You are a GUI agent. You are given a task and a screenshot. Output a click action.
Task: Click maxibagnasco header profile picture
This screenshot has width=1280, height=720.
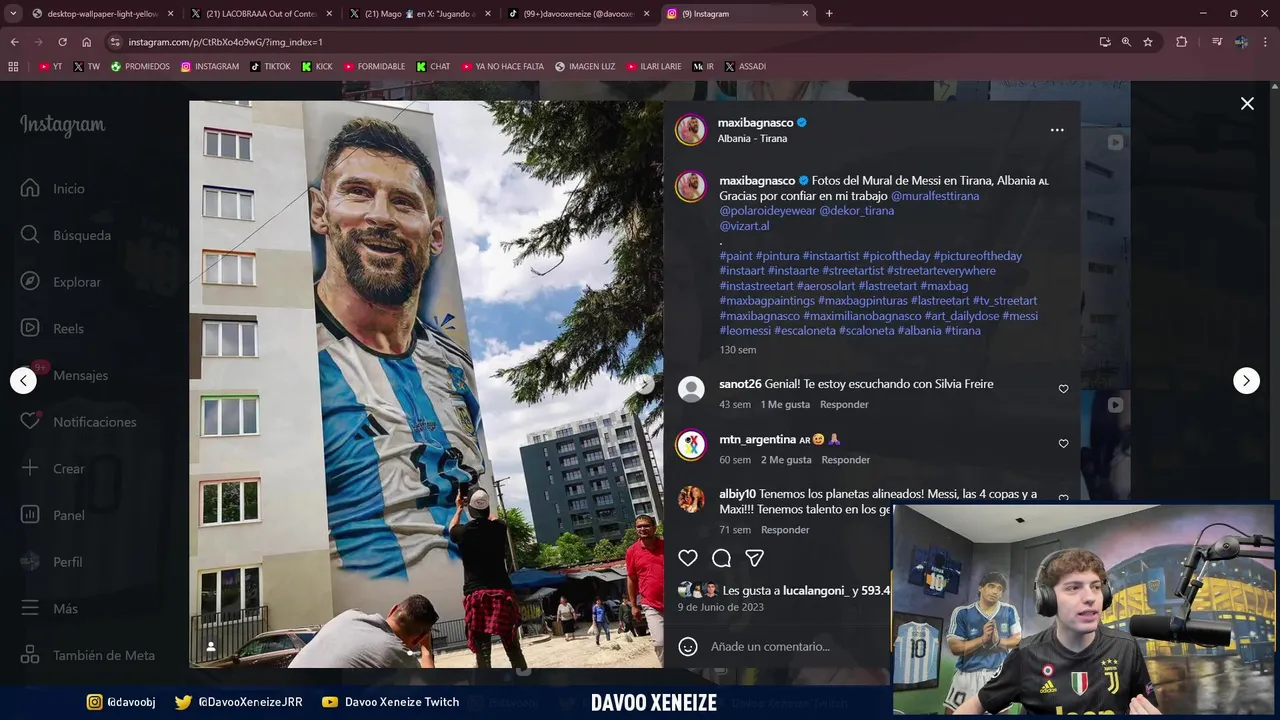(691, 130)
